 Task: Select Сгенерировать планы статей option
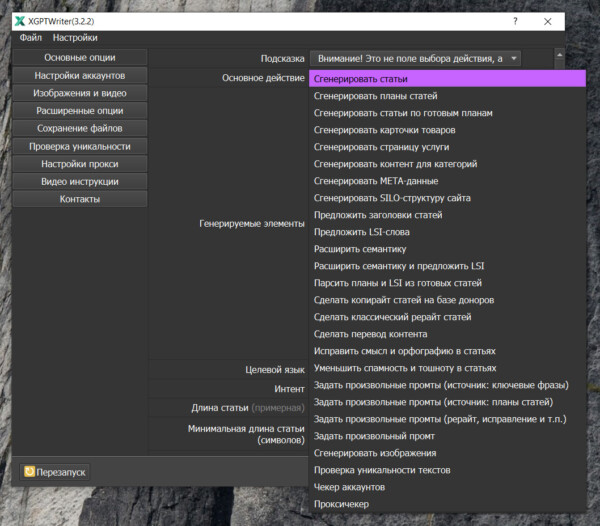447,96
